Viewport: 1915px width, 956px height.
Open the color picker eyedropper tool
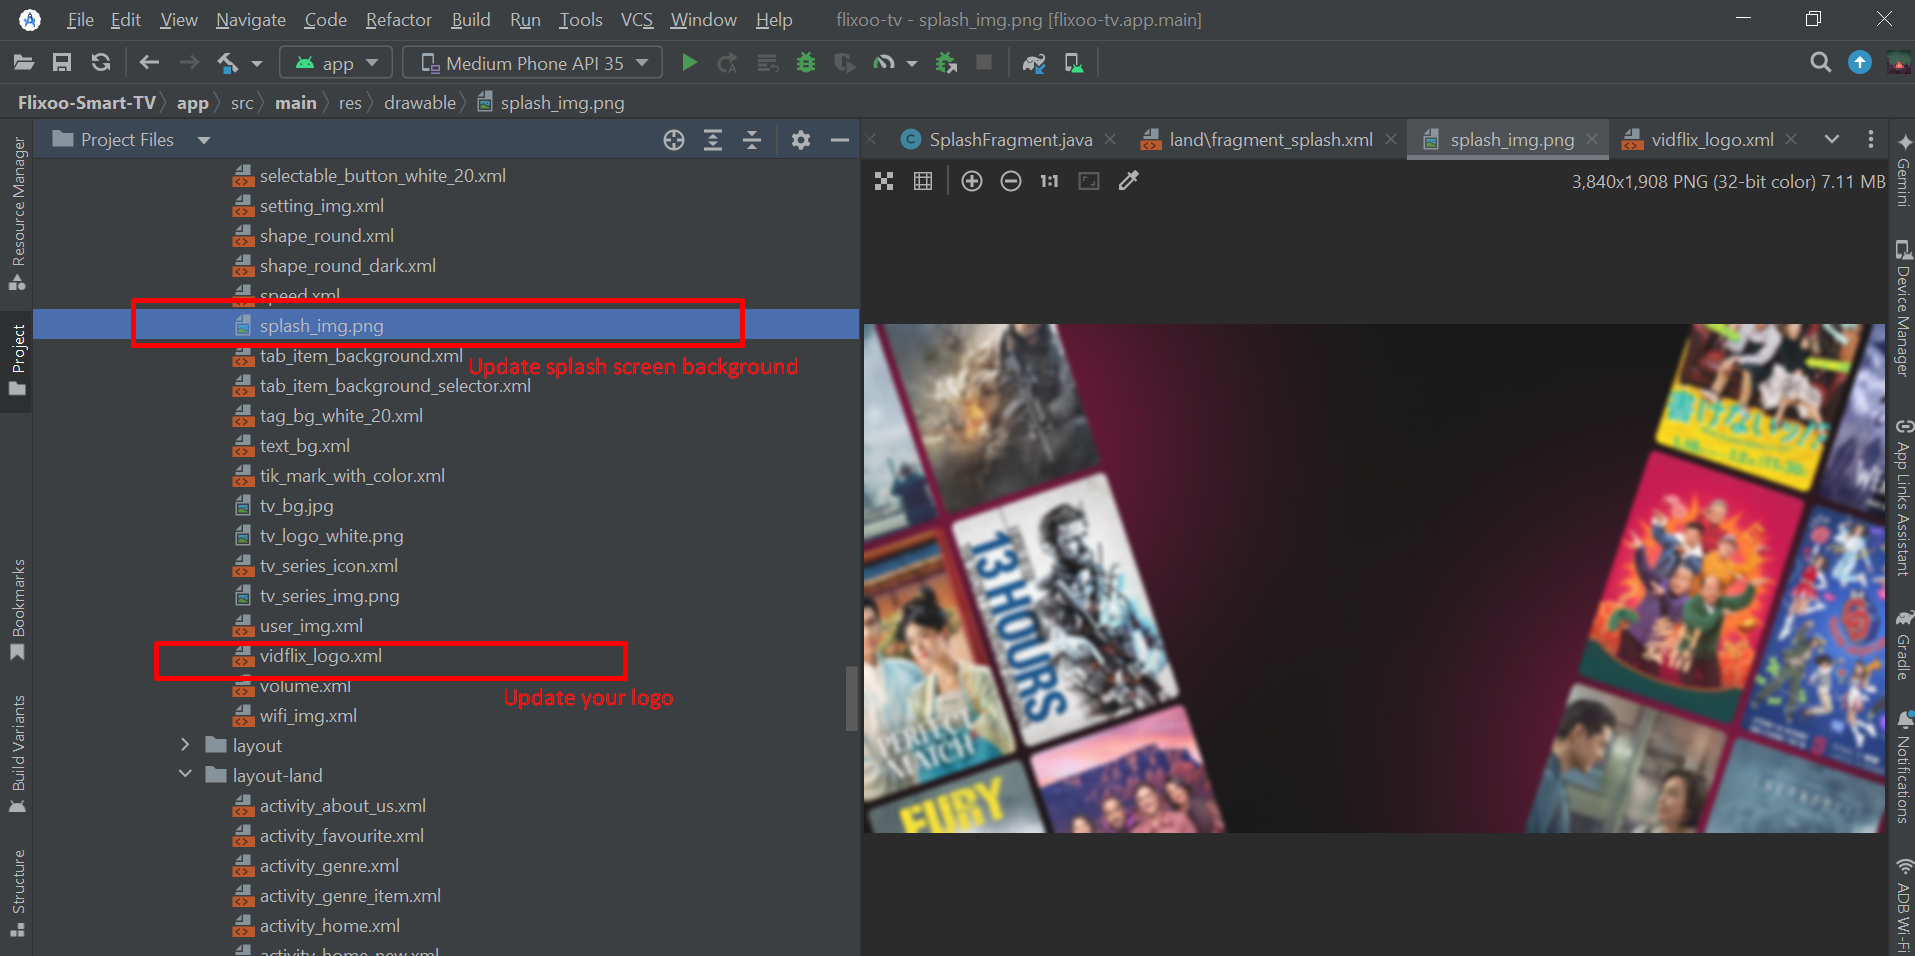click(x=1128, y=181)
